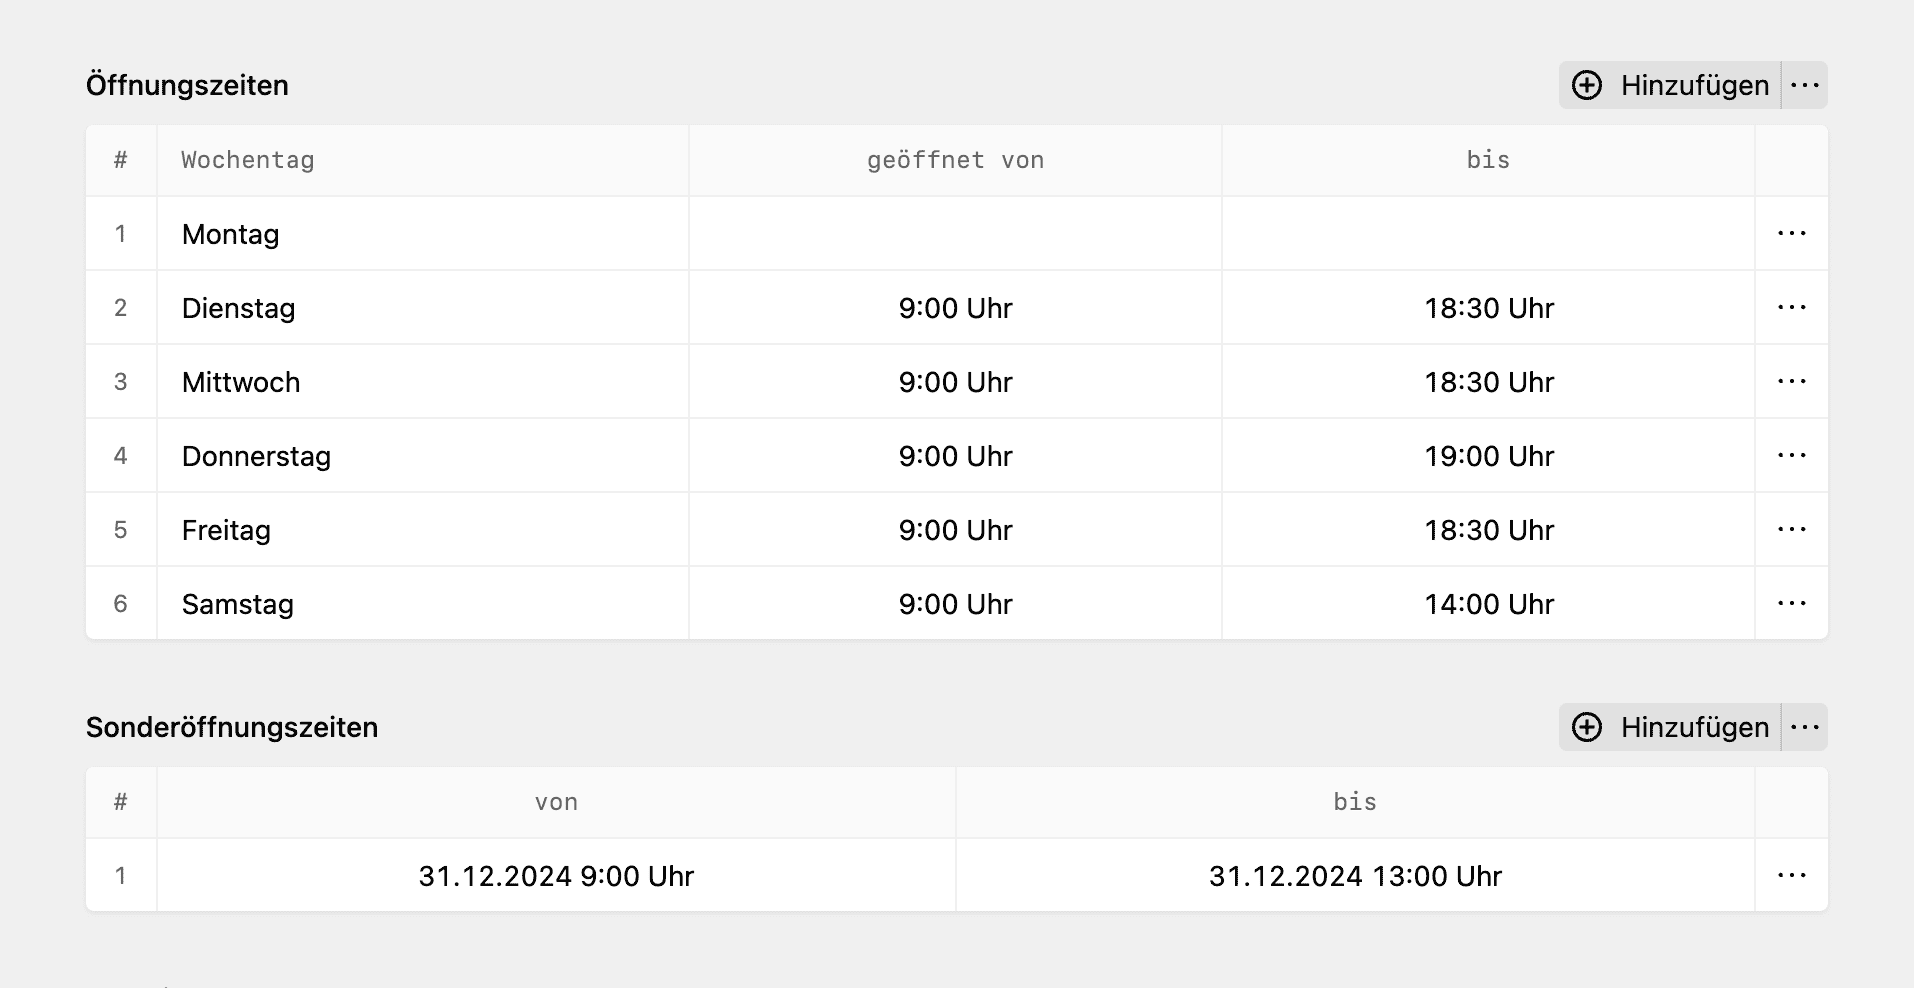Click the bis header in Öffnungszeiten table
Screen dimensions: 1914x988
click(x=1489, y=160)
